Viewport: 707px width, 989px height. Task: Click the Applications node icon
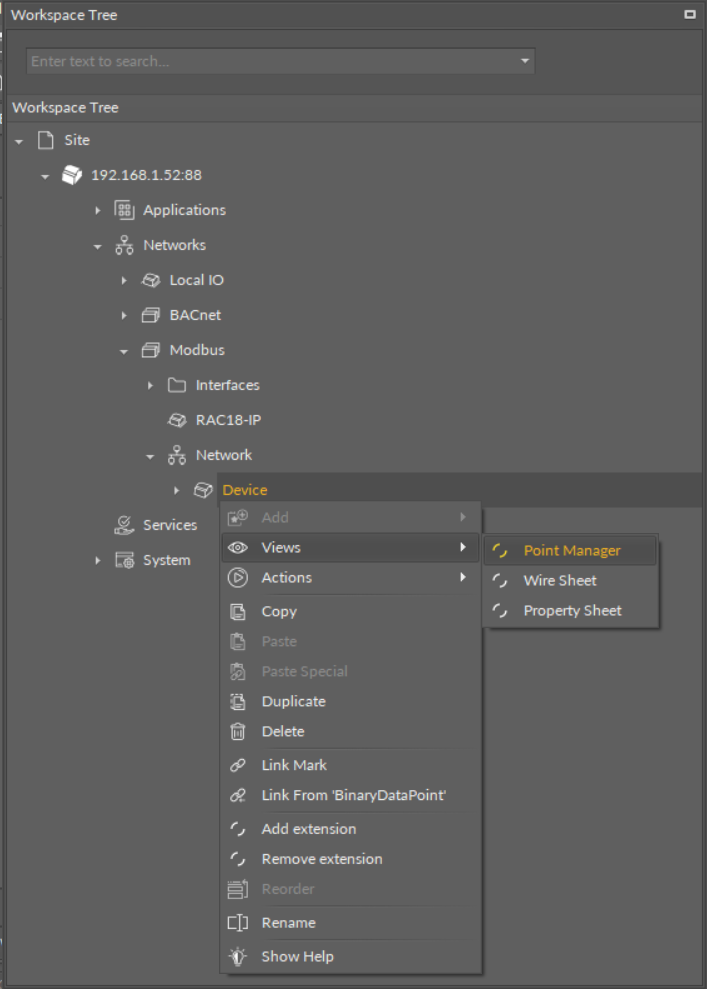coord(124,210)
